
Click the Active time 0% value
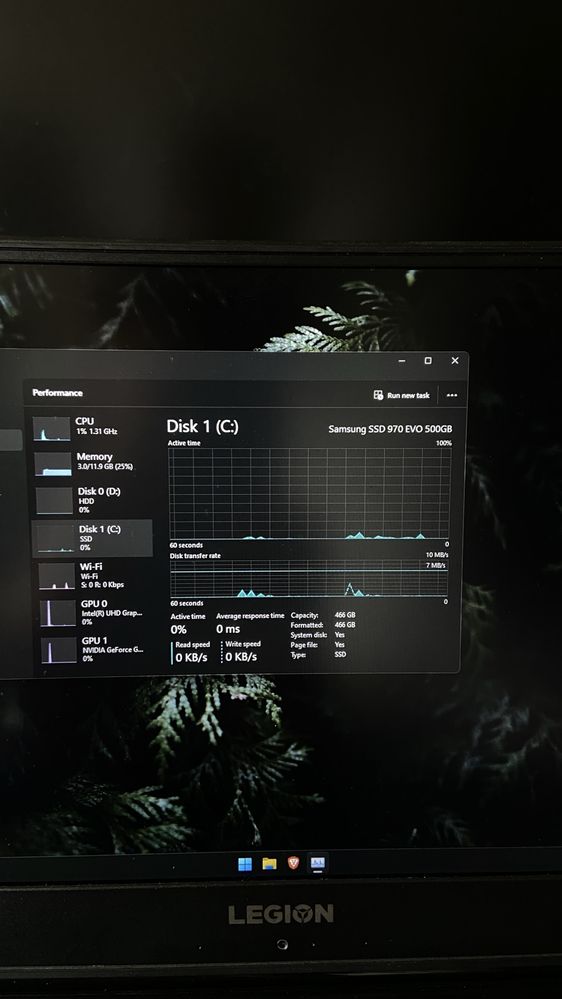click(178, 629)
